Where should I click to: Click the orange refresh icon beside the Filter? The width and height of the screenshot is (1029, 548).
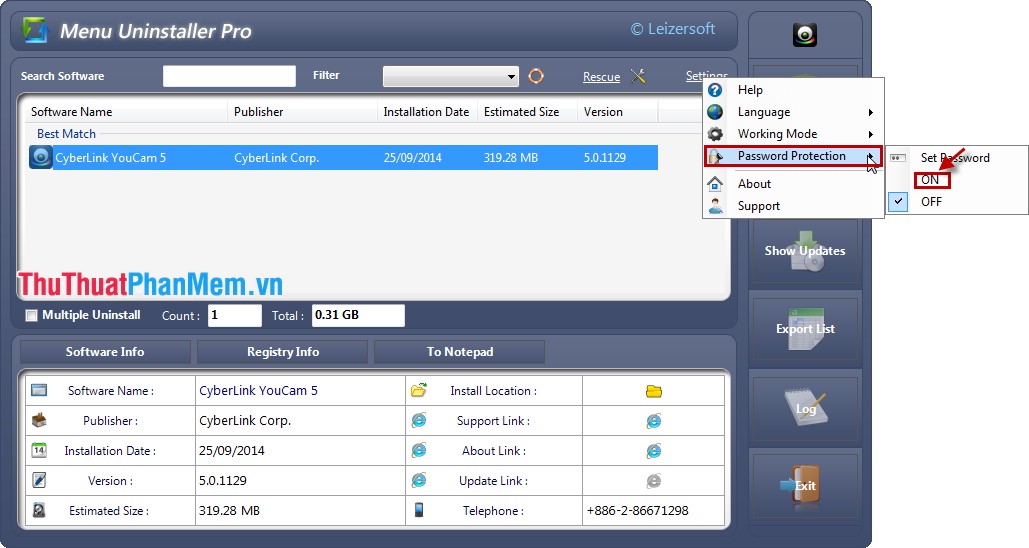(536, 76)
